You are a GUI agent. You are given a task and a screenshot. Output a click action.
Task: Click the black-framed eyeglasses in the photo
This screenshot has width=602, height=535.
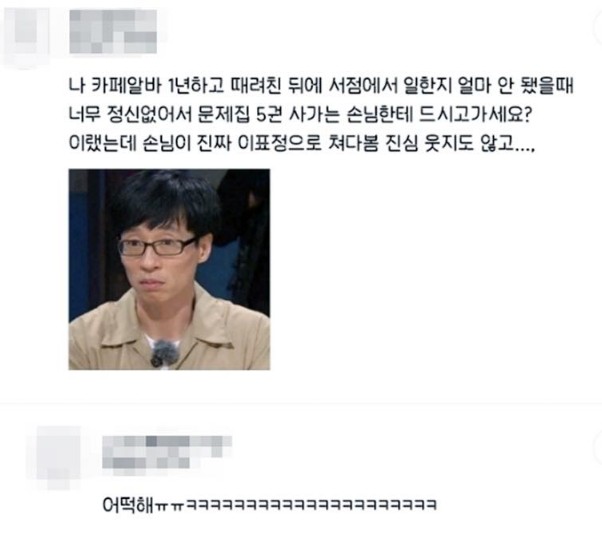157,247
